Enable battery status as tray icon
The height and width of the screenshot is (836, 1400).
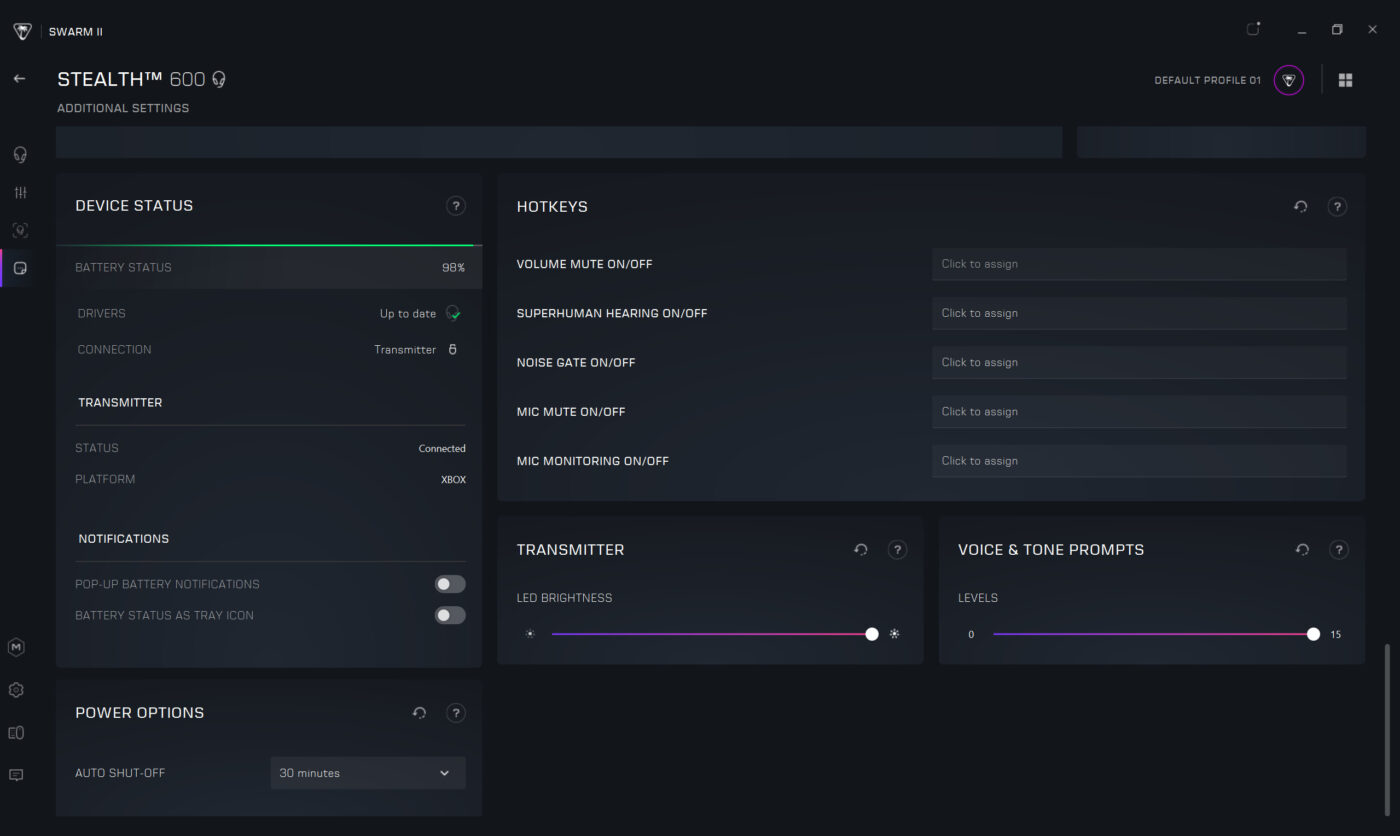click(x=450, y=615)
